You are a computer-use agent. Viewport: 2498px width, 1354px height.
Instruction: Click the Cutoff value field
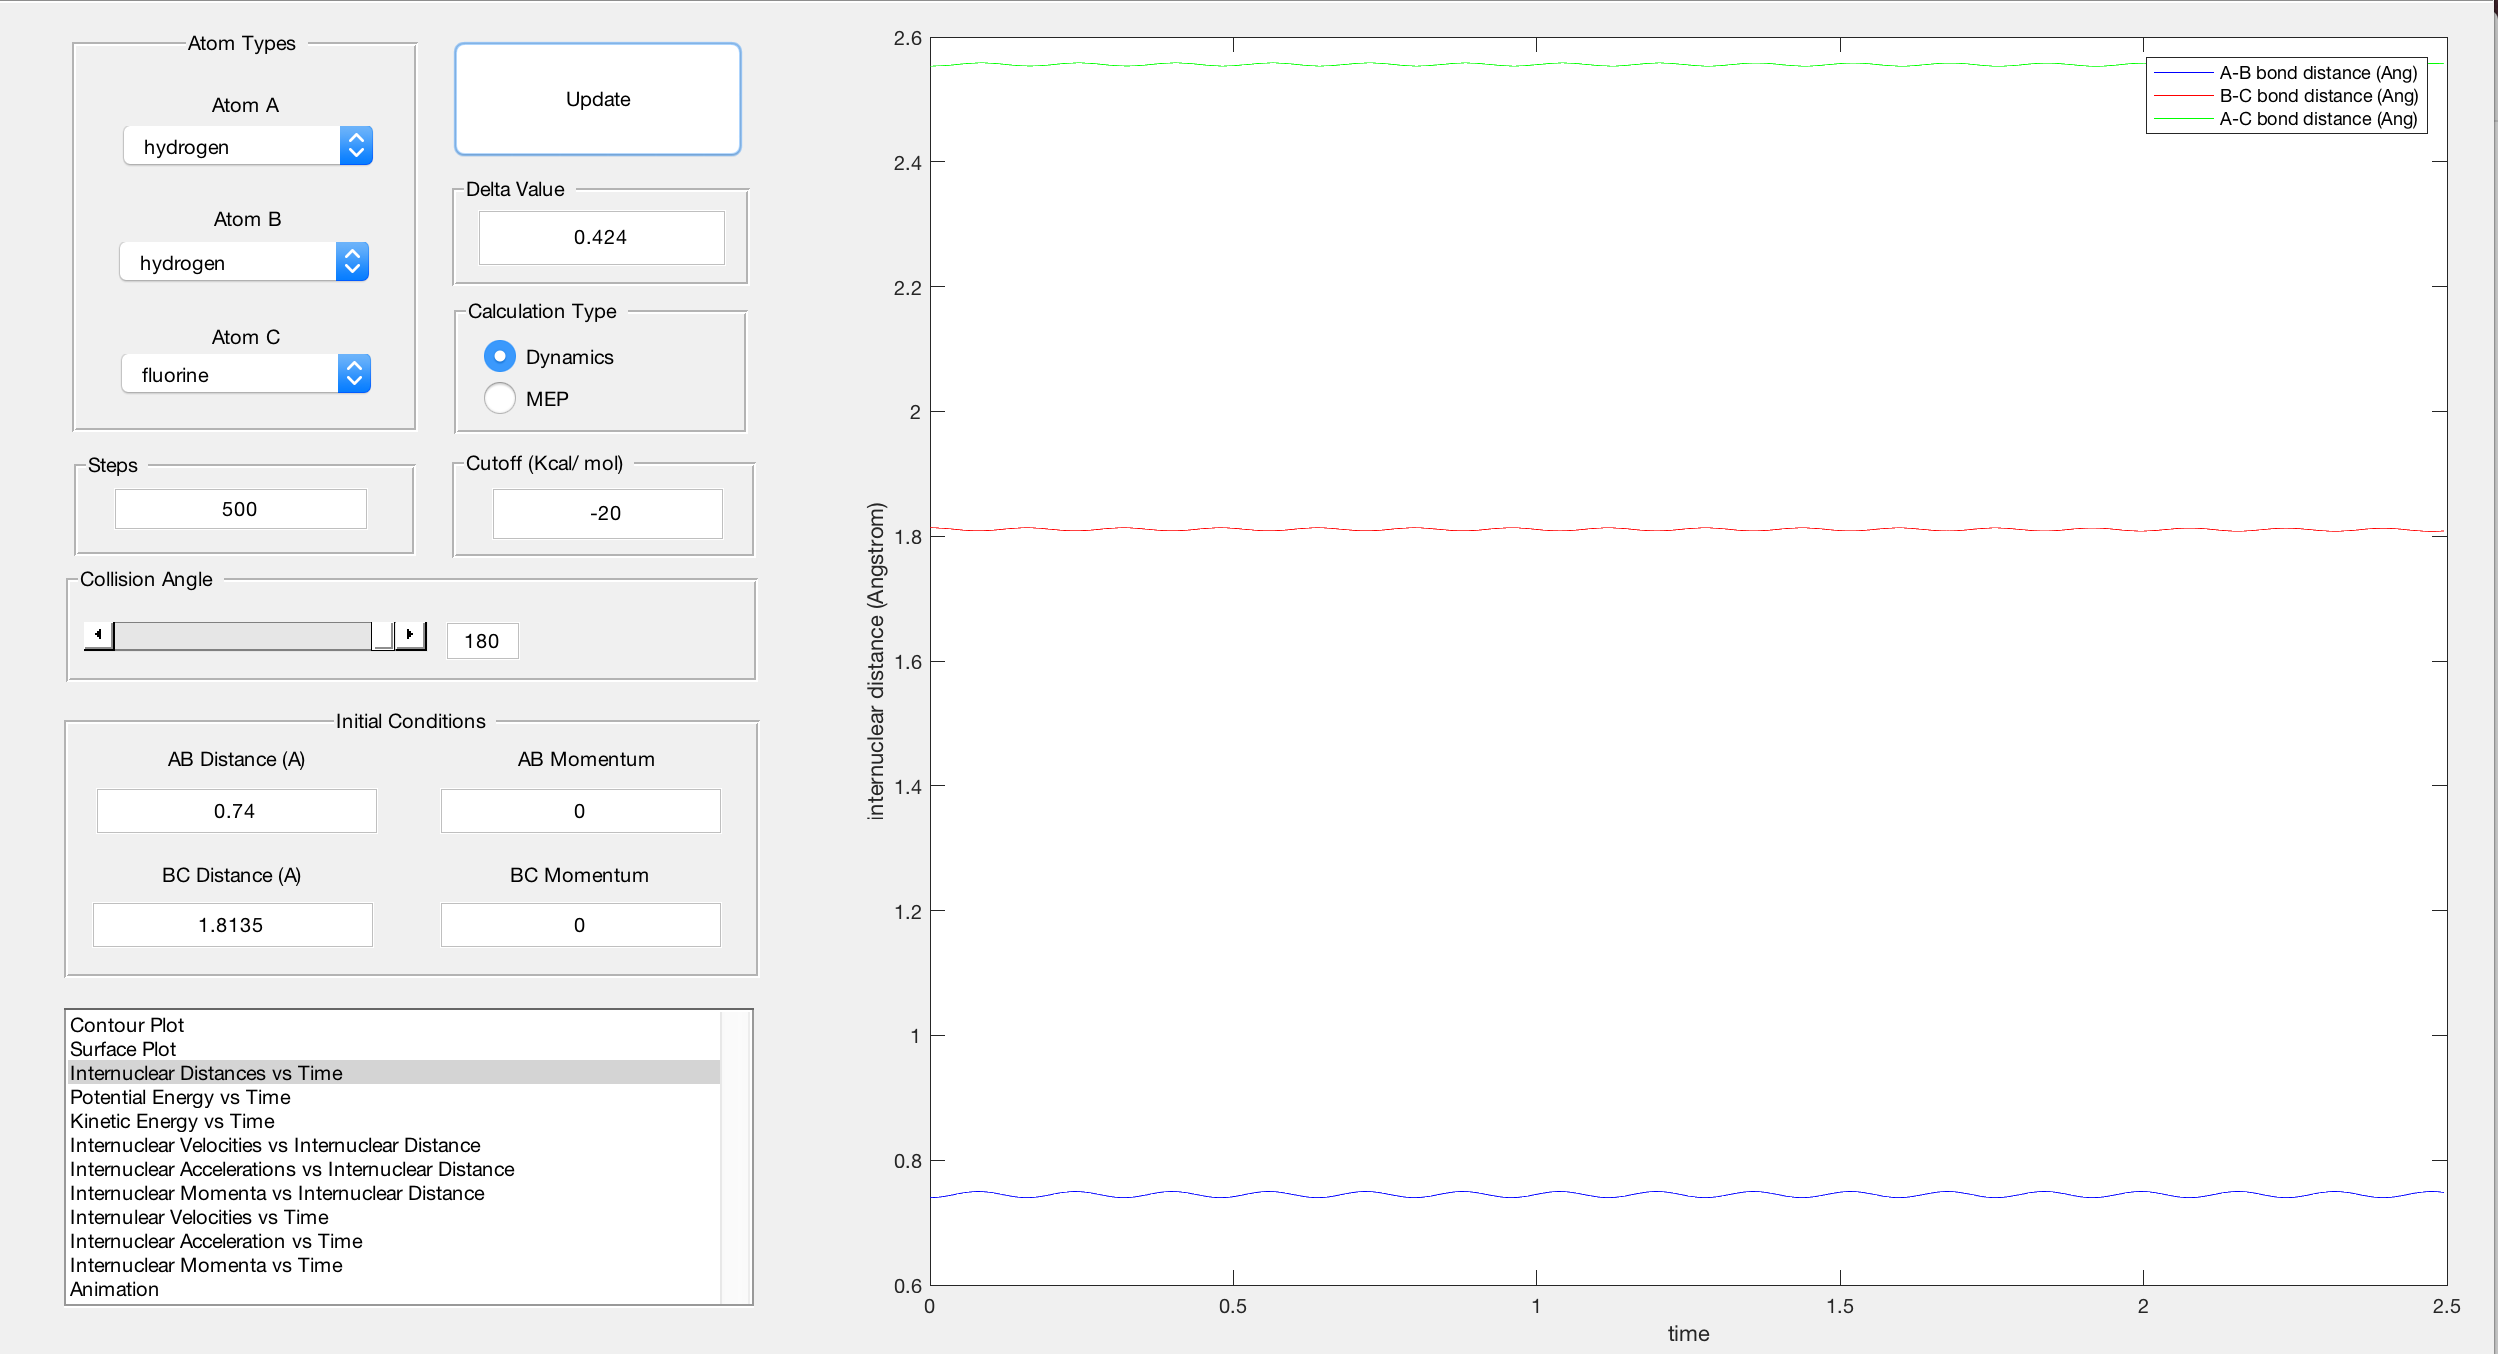pos(606,513)
